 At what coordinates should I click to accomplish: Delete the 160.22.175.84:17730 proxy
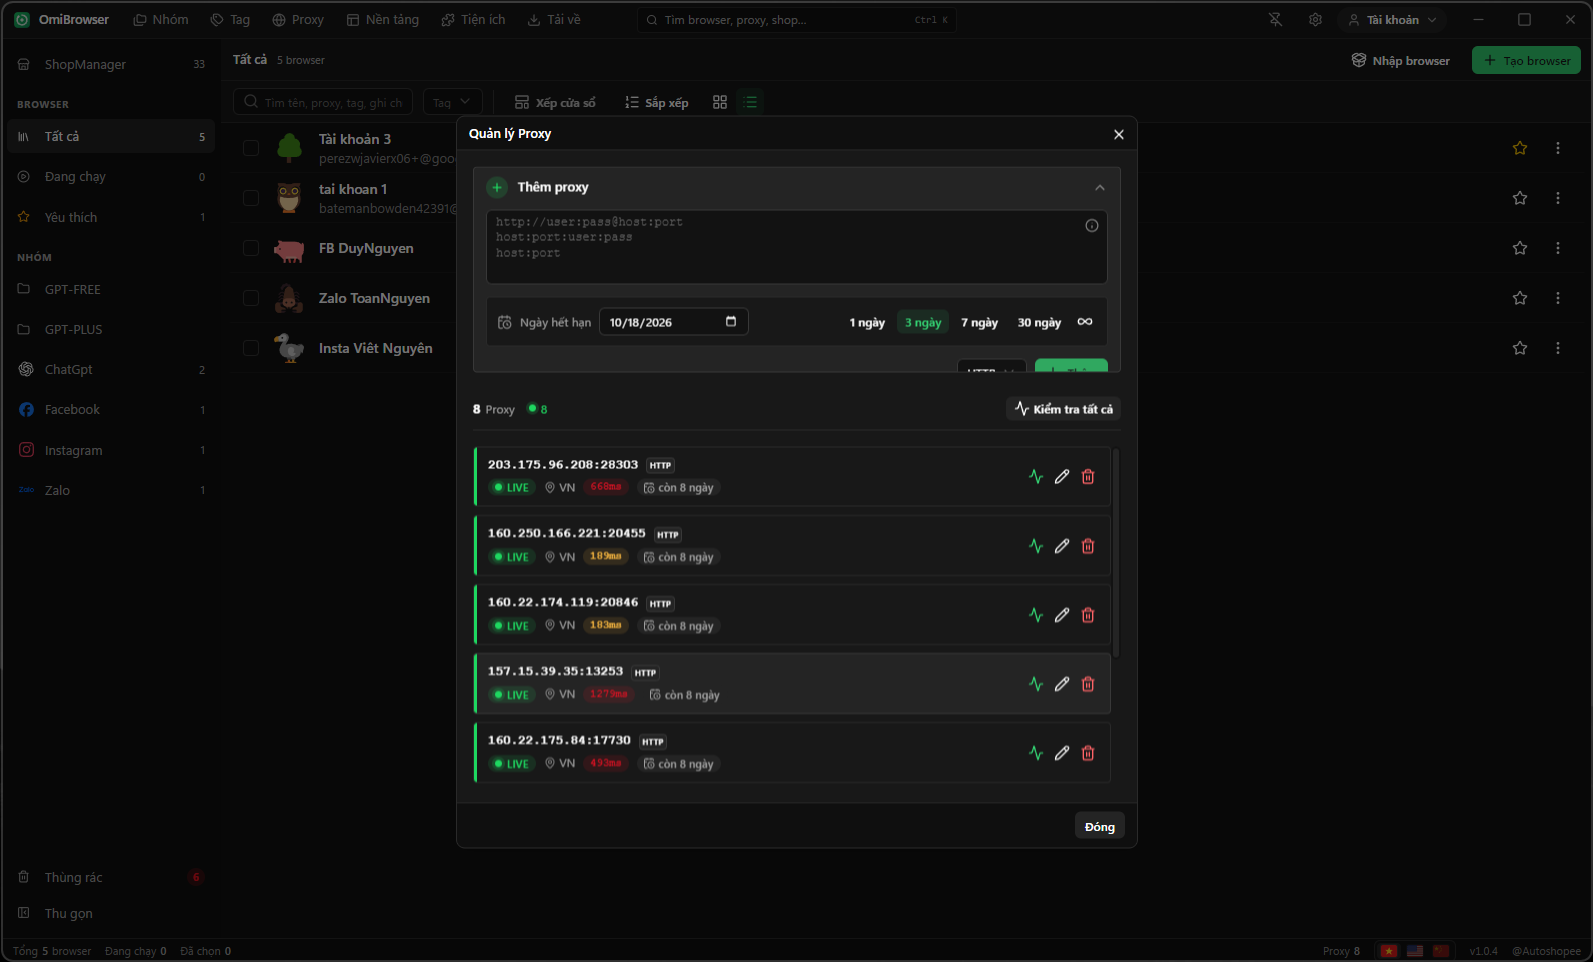[x=1088, y=753]
